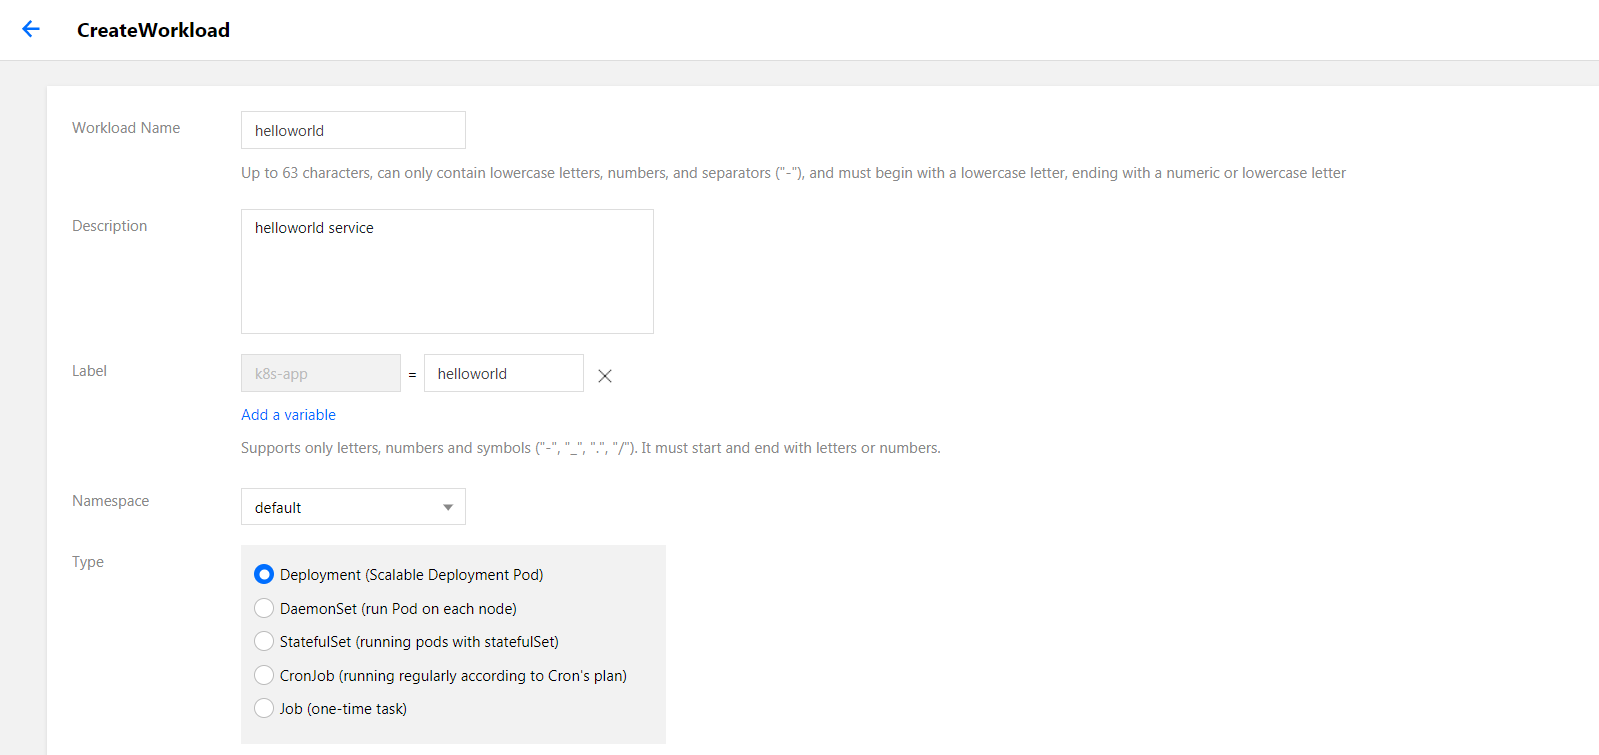Viewport: 1599px width, 755px height.
Task: Click the Type field caption
Action: (x=88, y=562)
